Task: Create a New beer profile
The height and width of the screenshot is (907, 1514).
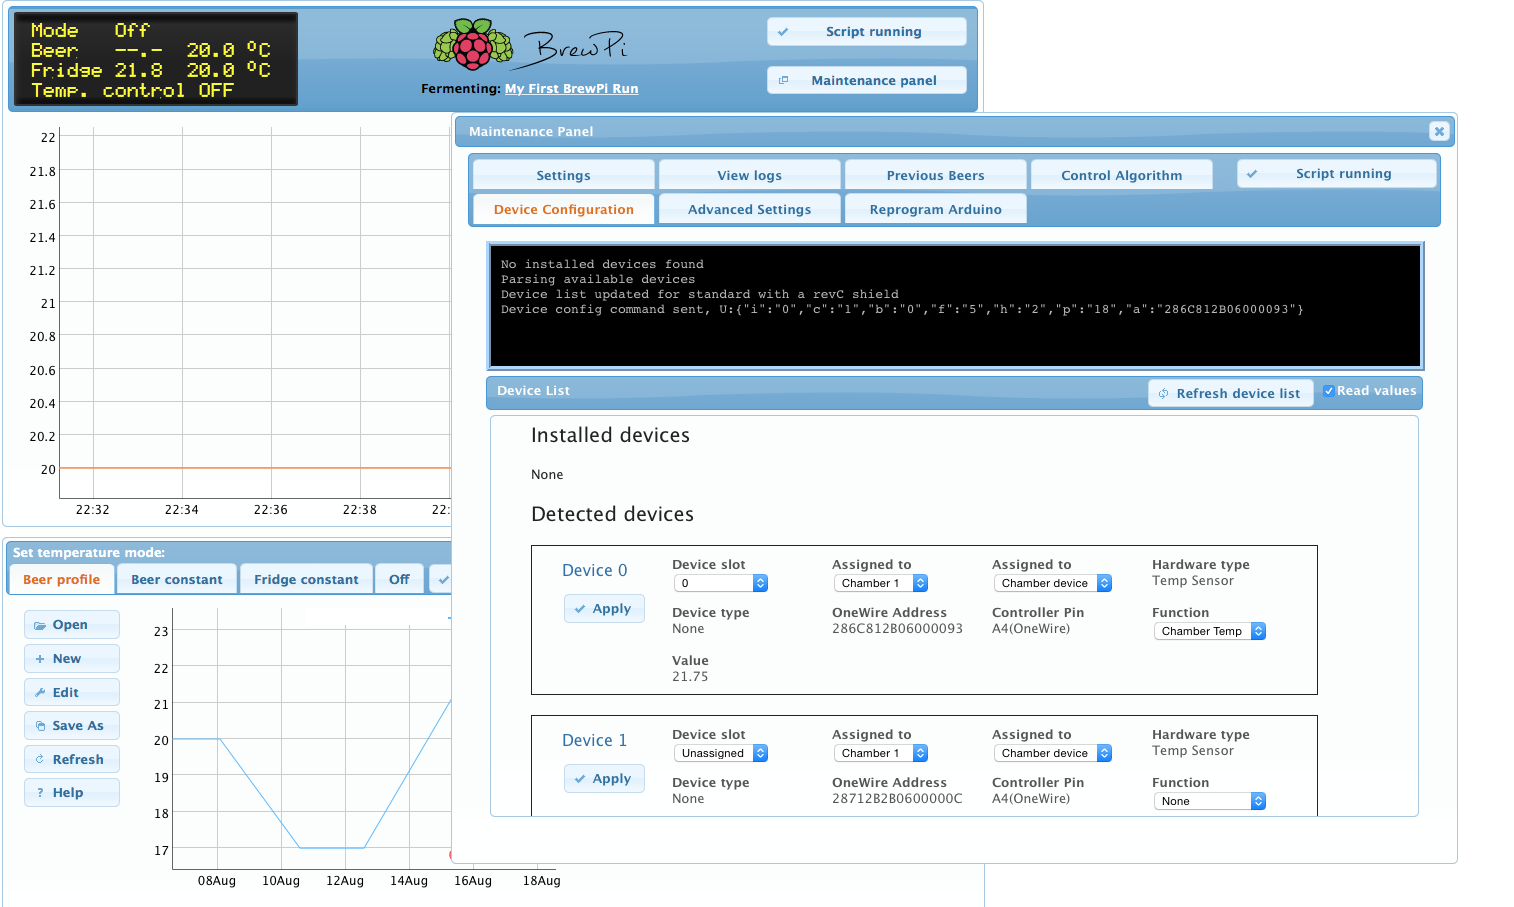Action: (72, 658)
